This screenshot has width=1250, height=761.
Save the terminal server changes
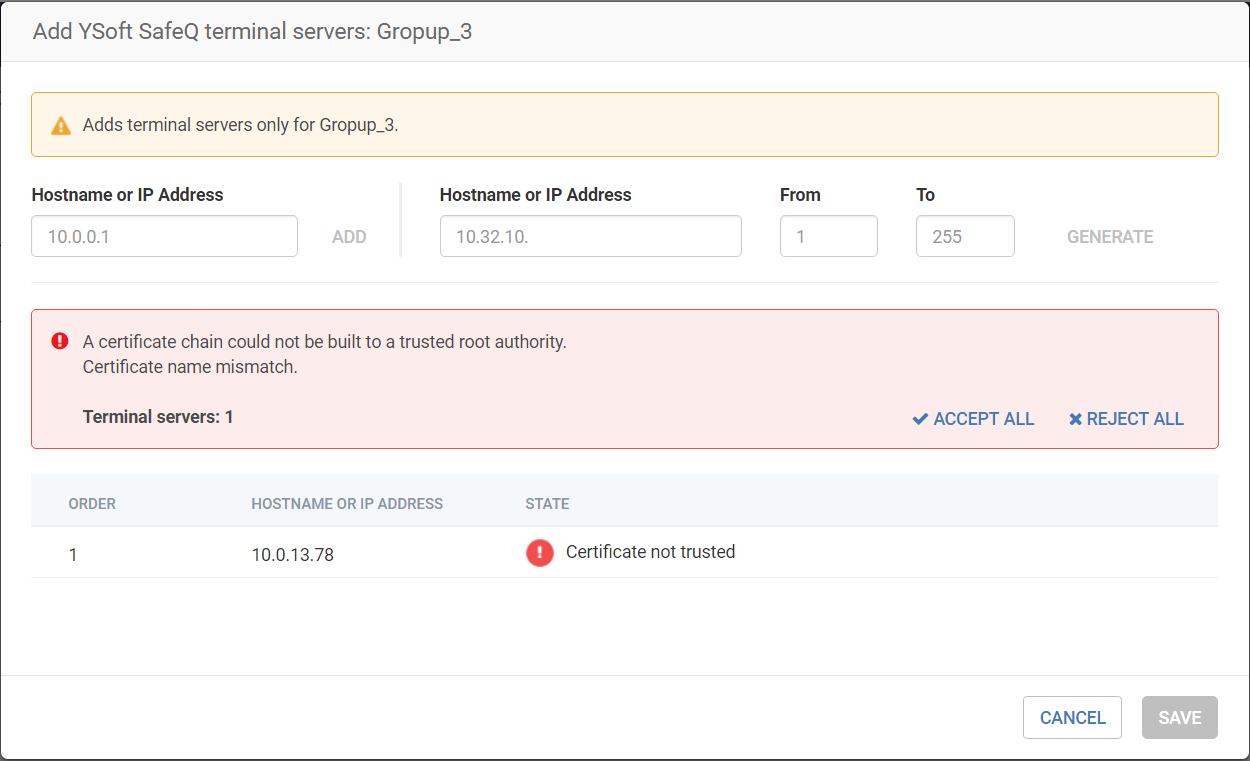click(1179, 717)
